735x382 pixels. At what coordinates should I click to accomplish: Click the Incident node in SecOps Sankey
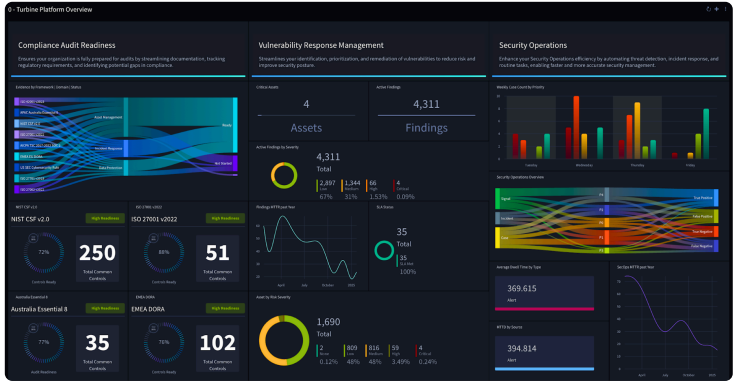pyautogui.click(x=498, y=218)
